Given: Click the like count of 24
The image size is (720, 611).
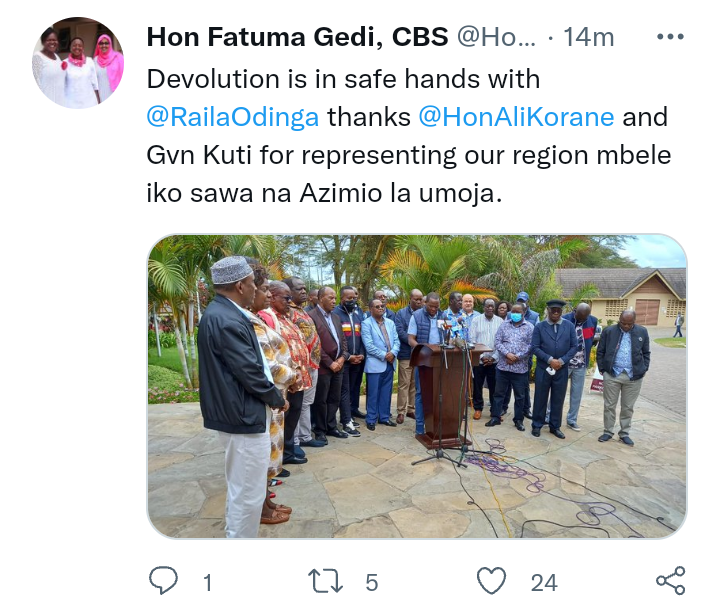Looking at the screenshot, I should click(544, 583).
